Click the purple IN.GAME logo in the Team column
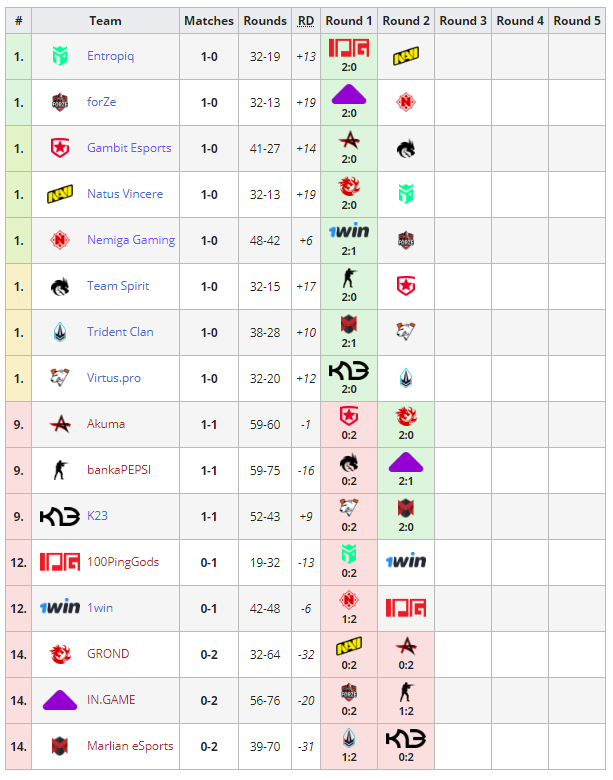This screenshot has width=613, height=780. point(60,700)
